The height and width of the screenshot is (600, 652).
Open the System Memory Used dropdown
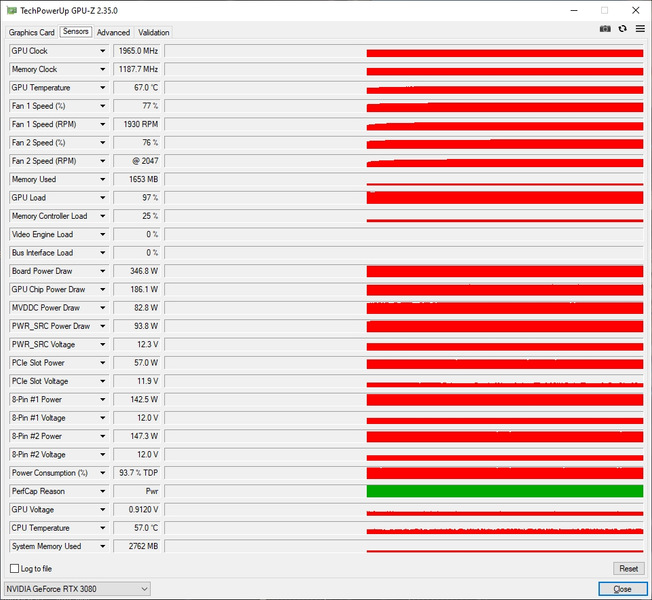[102, 546]
